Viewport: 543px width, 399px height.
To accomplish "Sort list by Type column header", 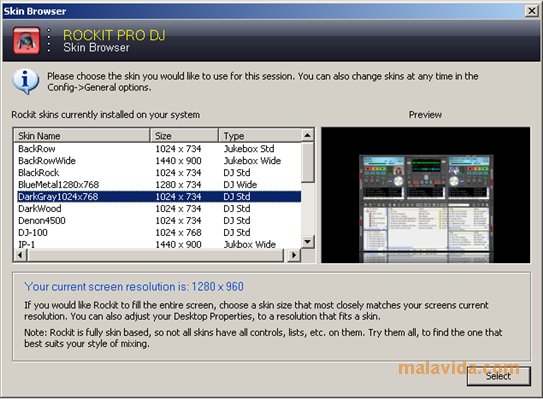I will coord(260,135).
